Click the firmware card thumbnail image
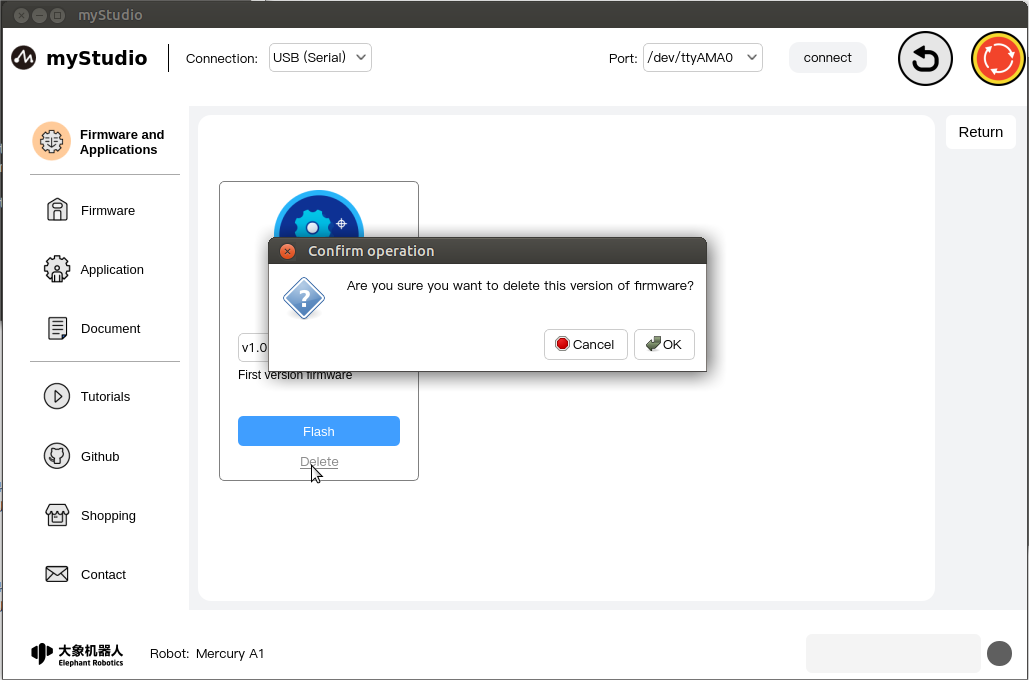1029x680 pixels. pyautogui.click(x=319, y=215)
